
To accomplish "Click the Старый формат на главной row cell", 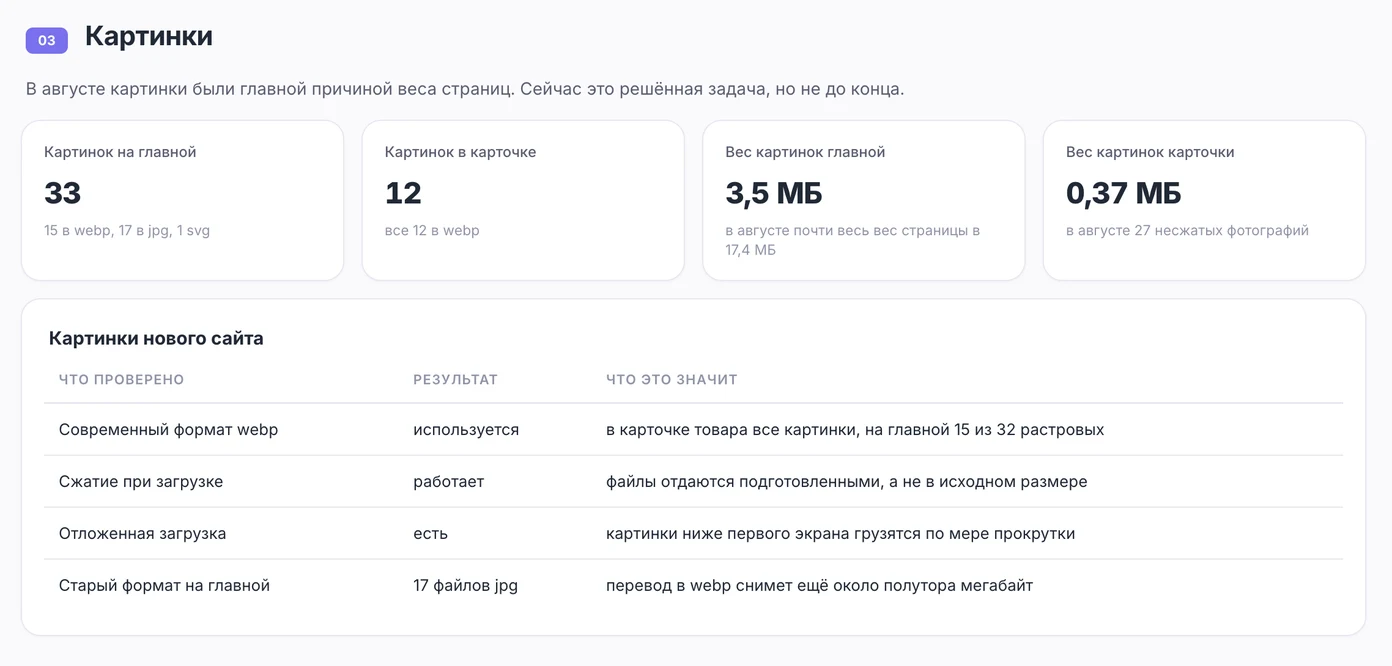I will pos(164,585).
